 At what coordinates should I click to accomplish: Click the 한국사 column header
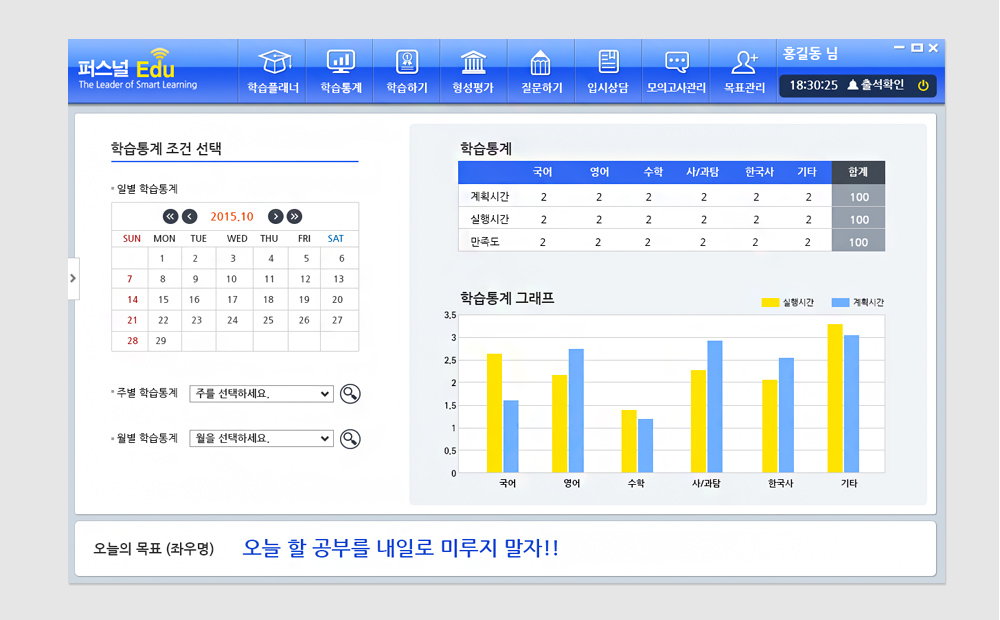(759, 172)
